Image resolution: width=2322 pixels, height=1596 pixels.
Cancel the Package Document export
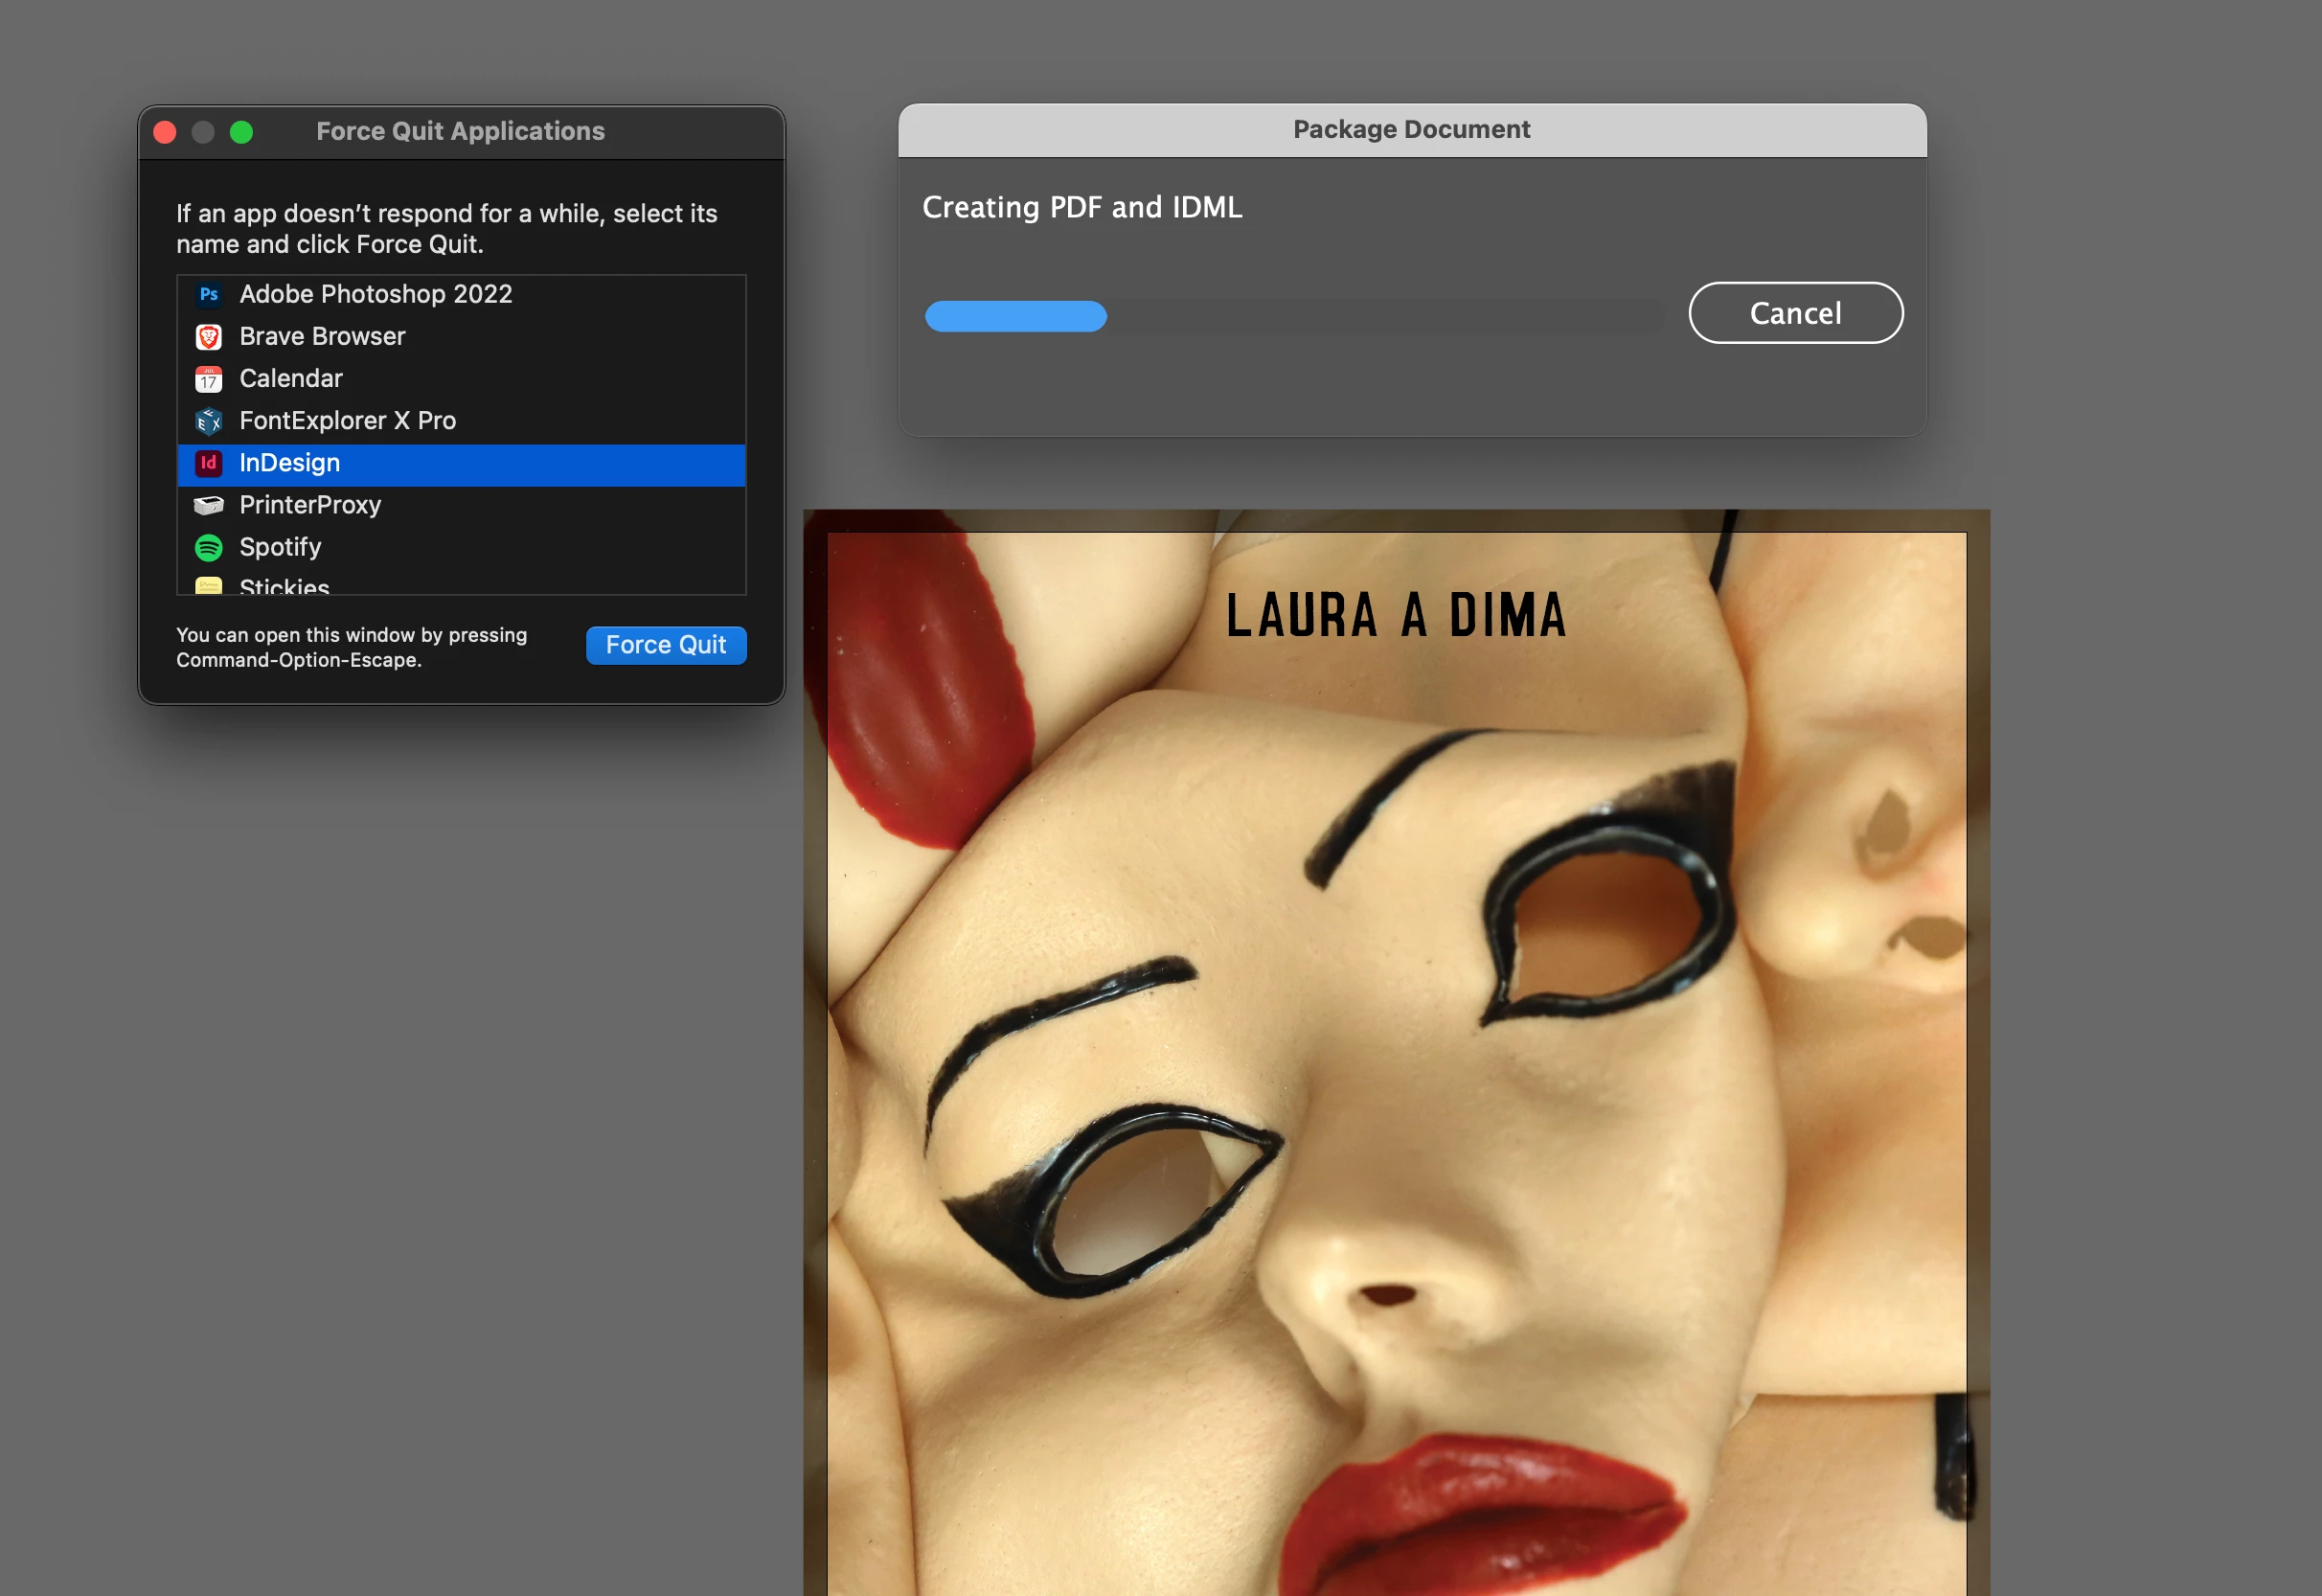point(1794,313)
